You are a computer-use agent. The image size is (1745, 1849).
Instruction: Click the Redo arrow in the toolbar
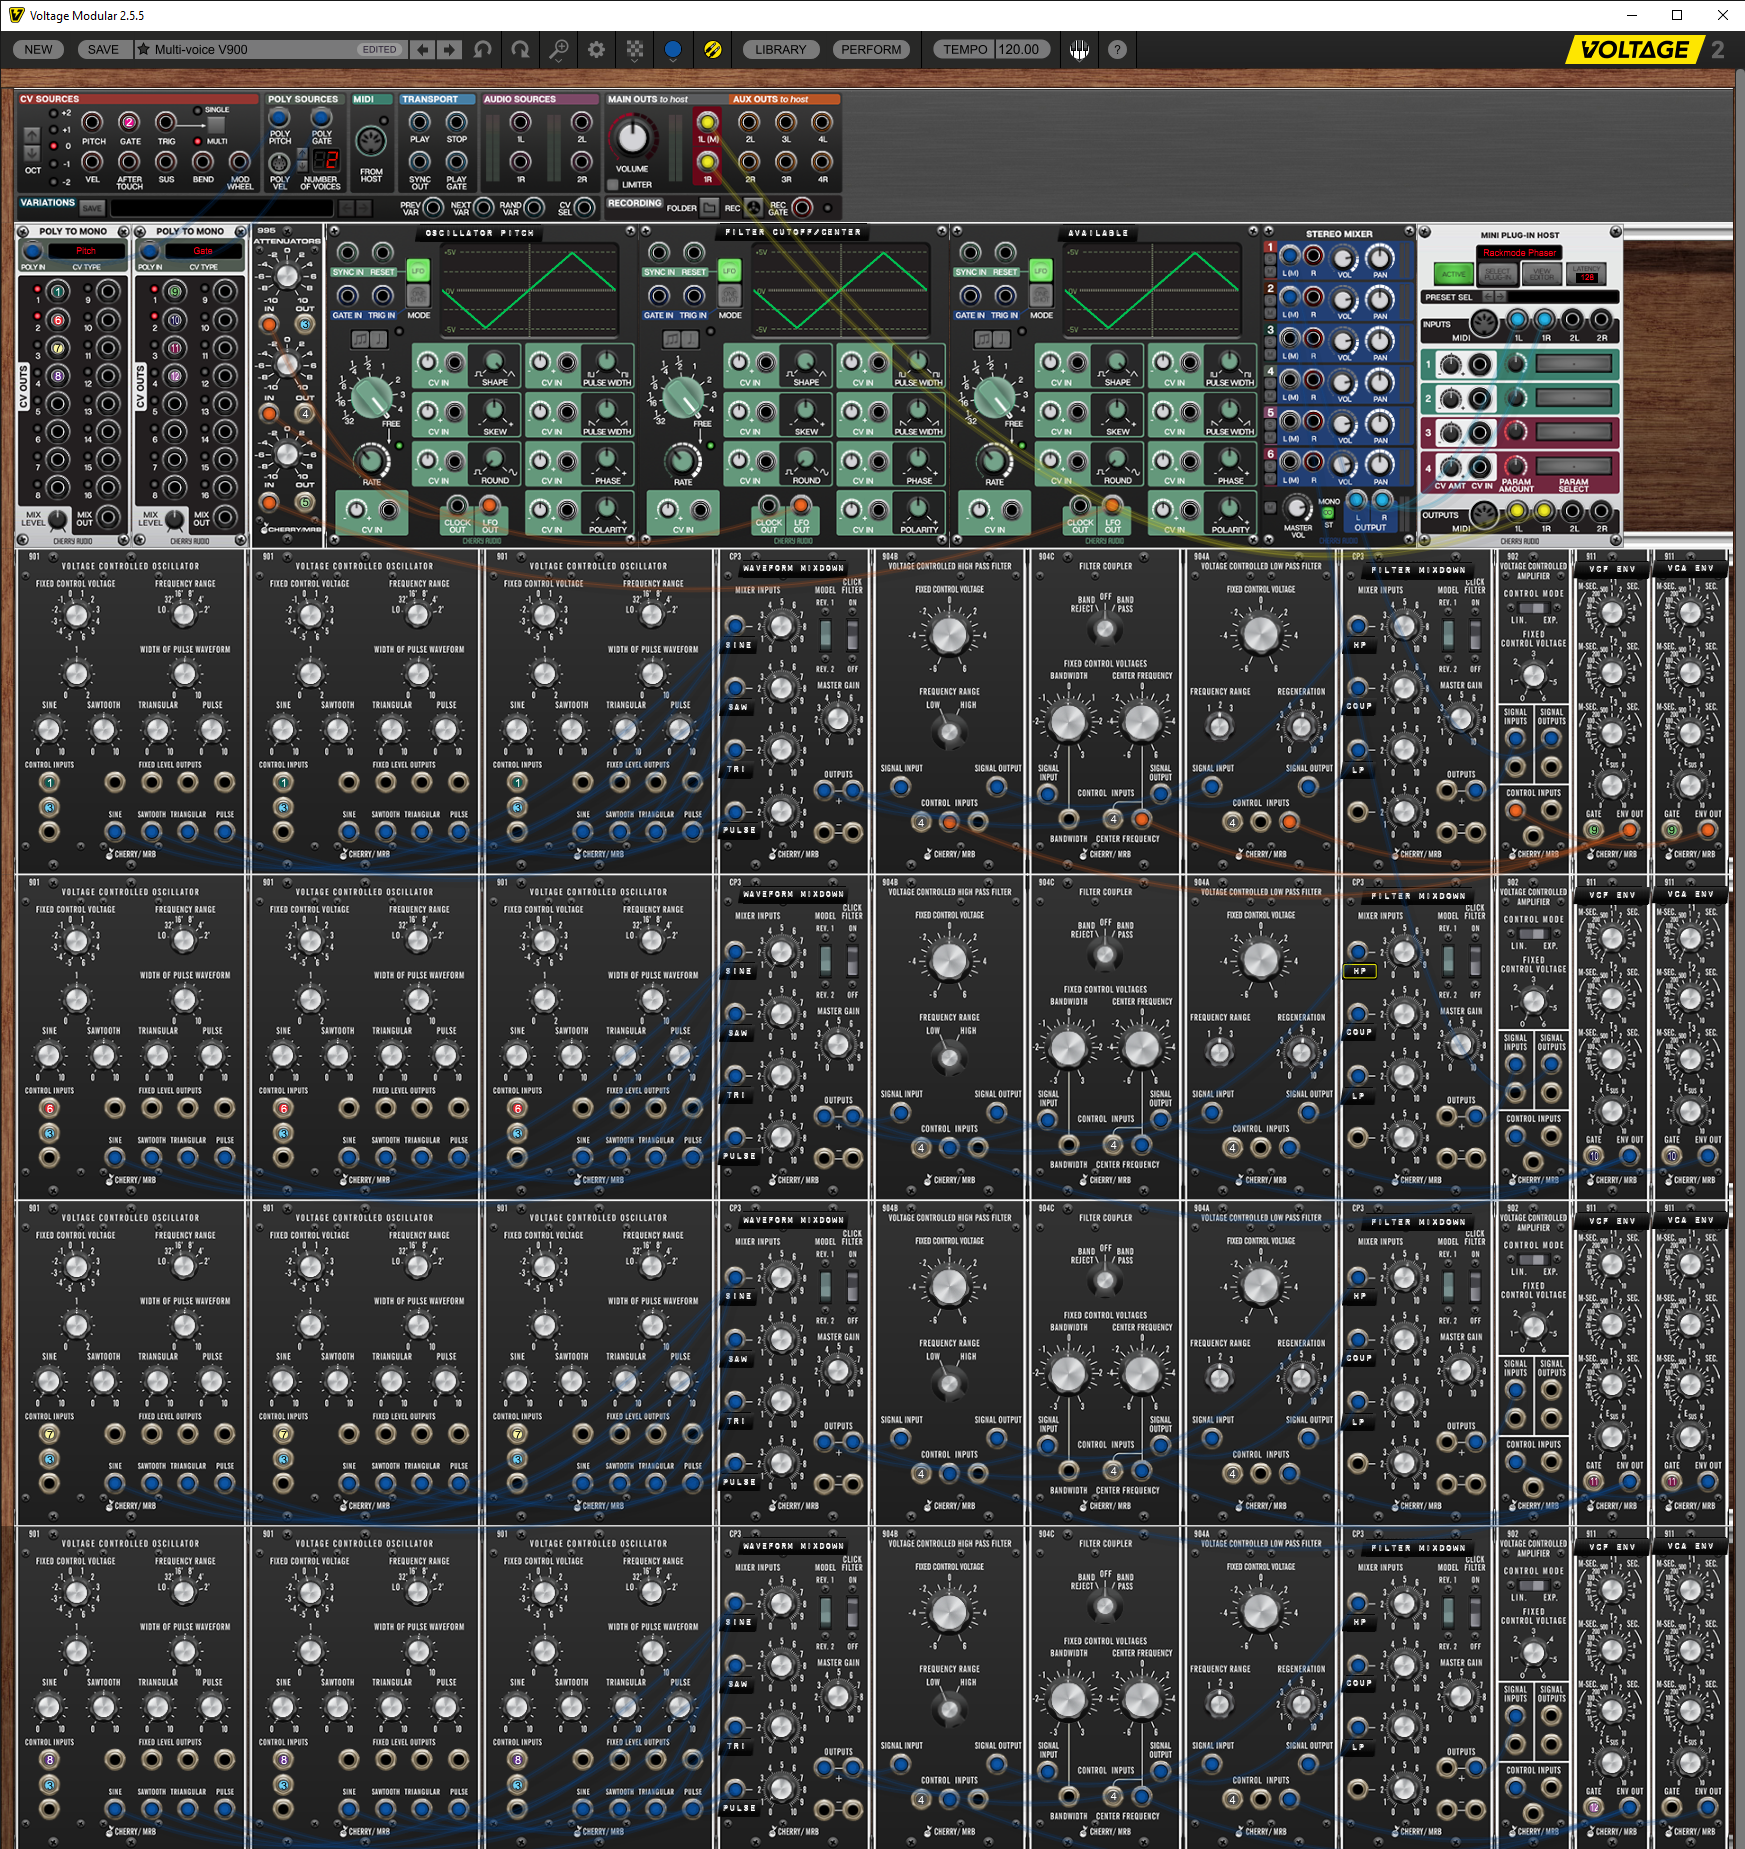520,49
